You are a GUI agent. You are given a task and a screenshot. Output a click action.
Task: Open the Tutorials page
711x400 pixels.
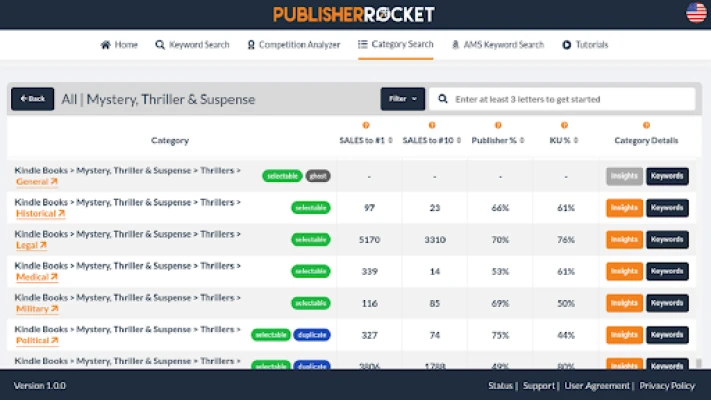pyautogui.click(x=585, y=45)
